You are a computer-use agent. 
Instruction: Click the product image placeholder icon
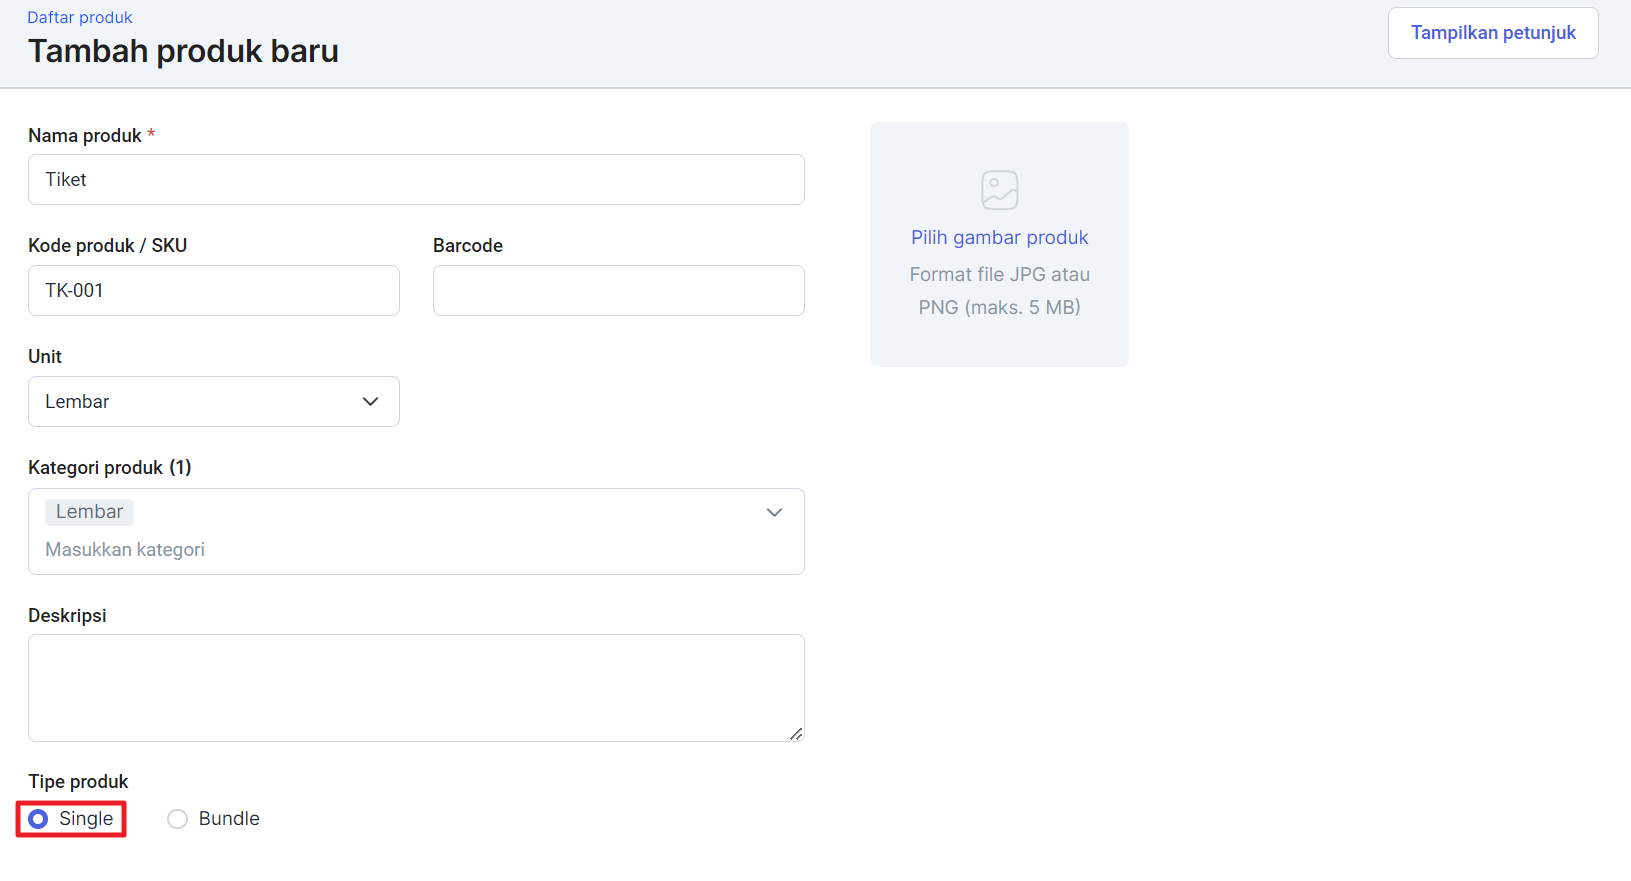tap(1000, 190)
